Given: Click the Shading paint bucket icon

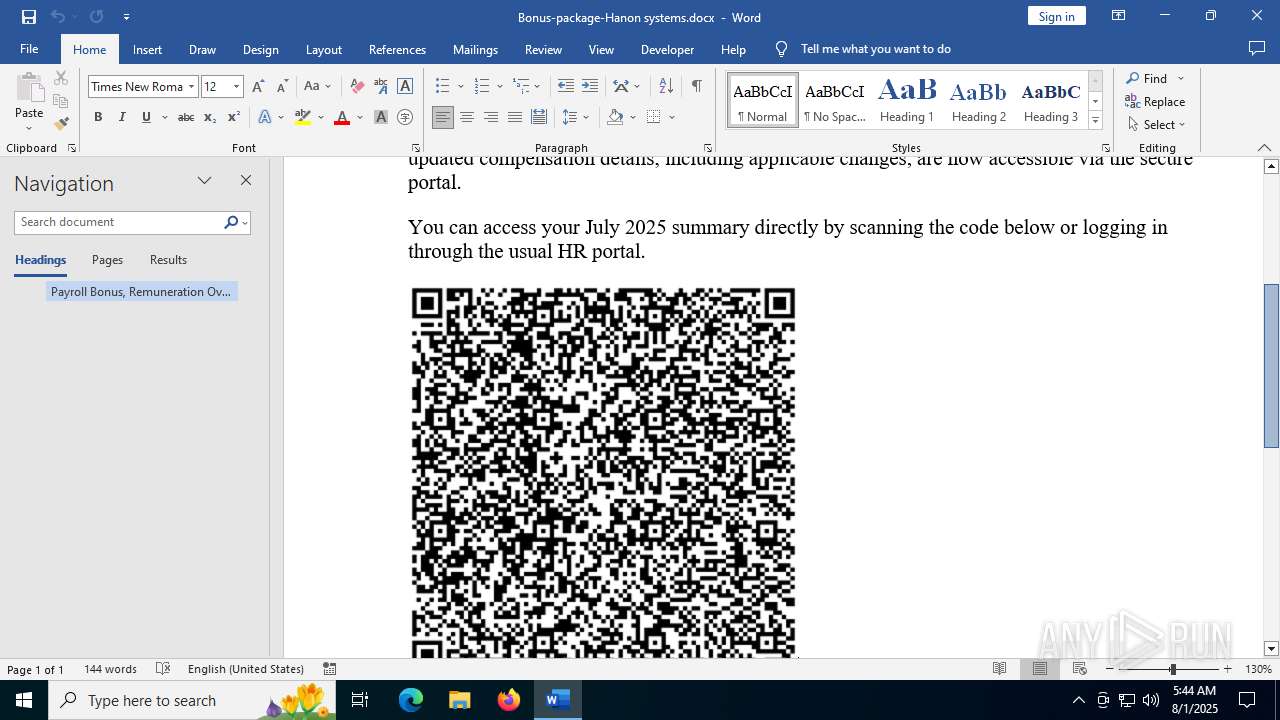Looking at the screenshot, I should point(616,117).
